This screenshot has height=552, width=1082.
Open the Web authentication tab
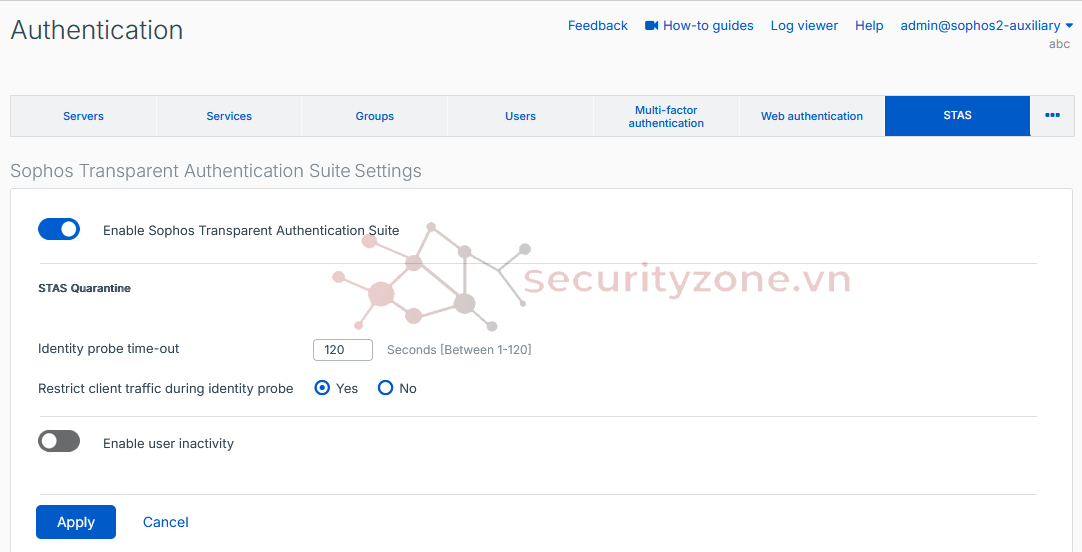coord(812,116)
